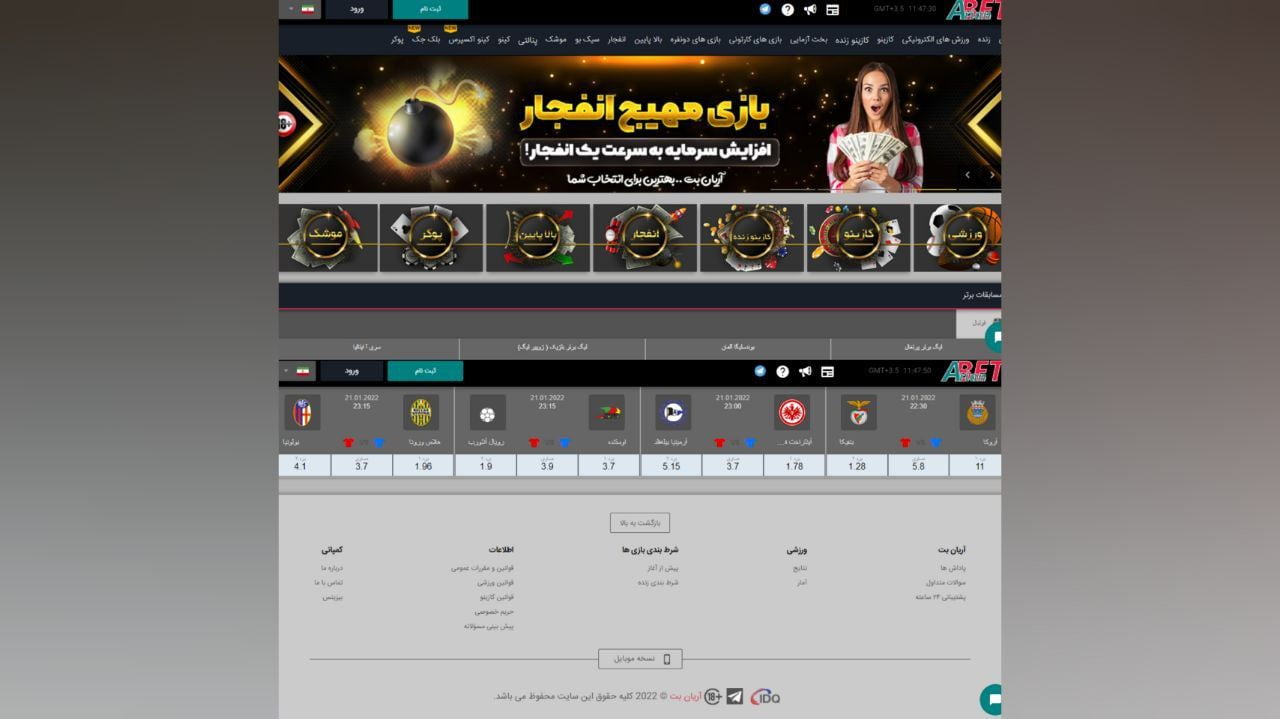Open the Iran flag language selector
The image size is (1280, 719).
pyautogui.click(x=302, y=9)
